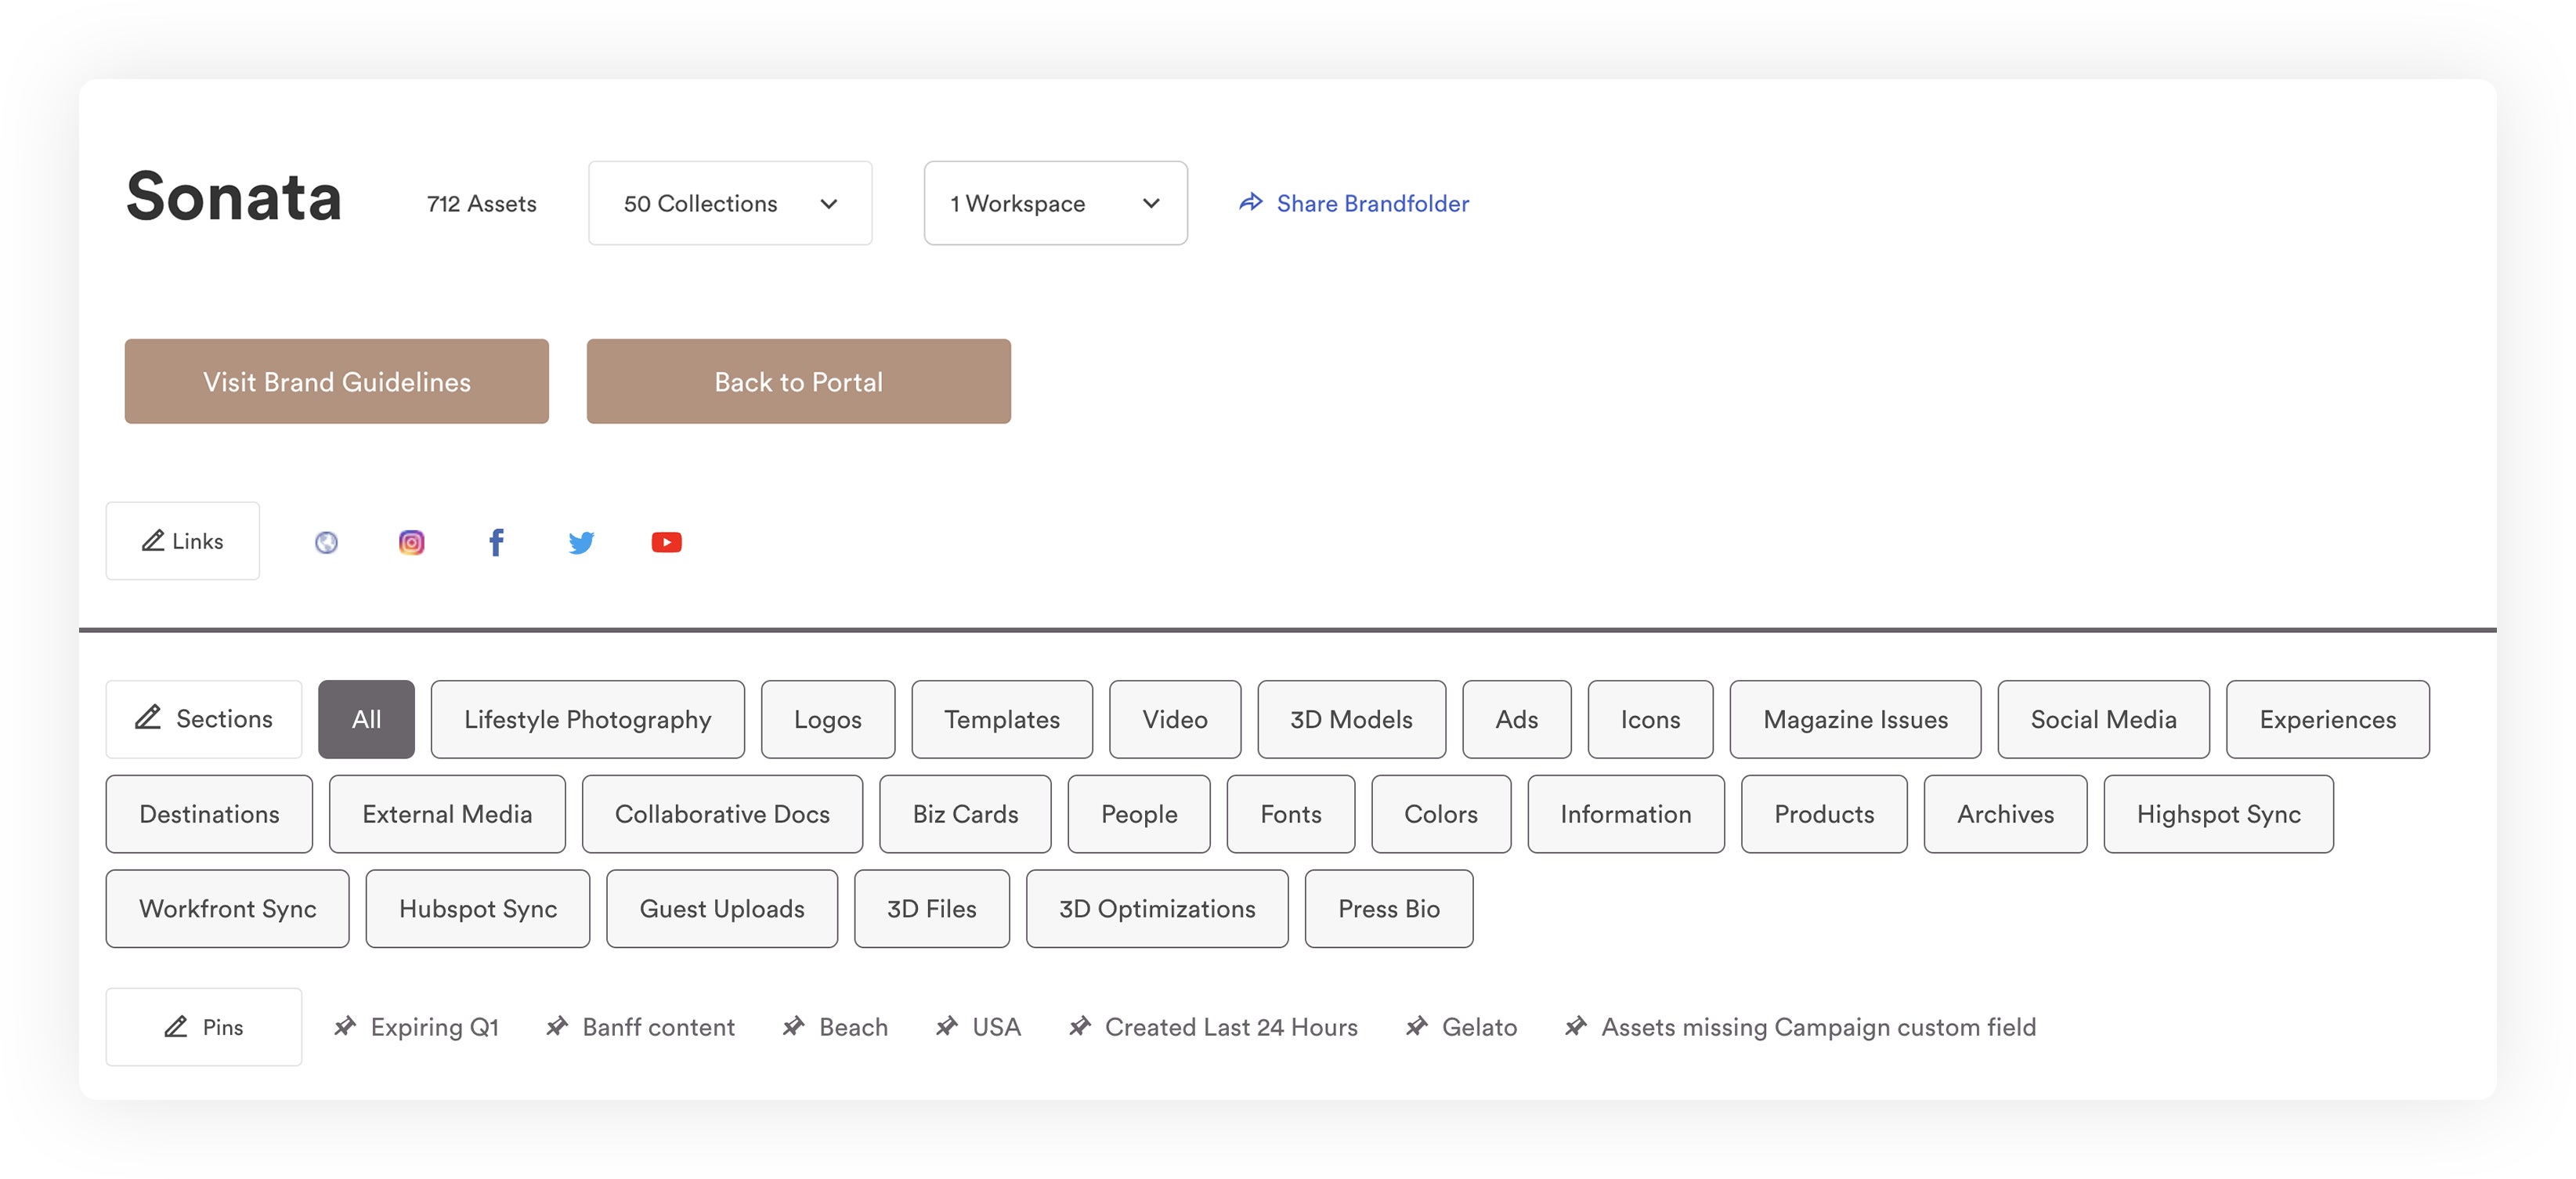
Task: Open the Facebook link icon
Action: (x=496, y=542)
